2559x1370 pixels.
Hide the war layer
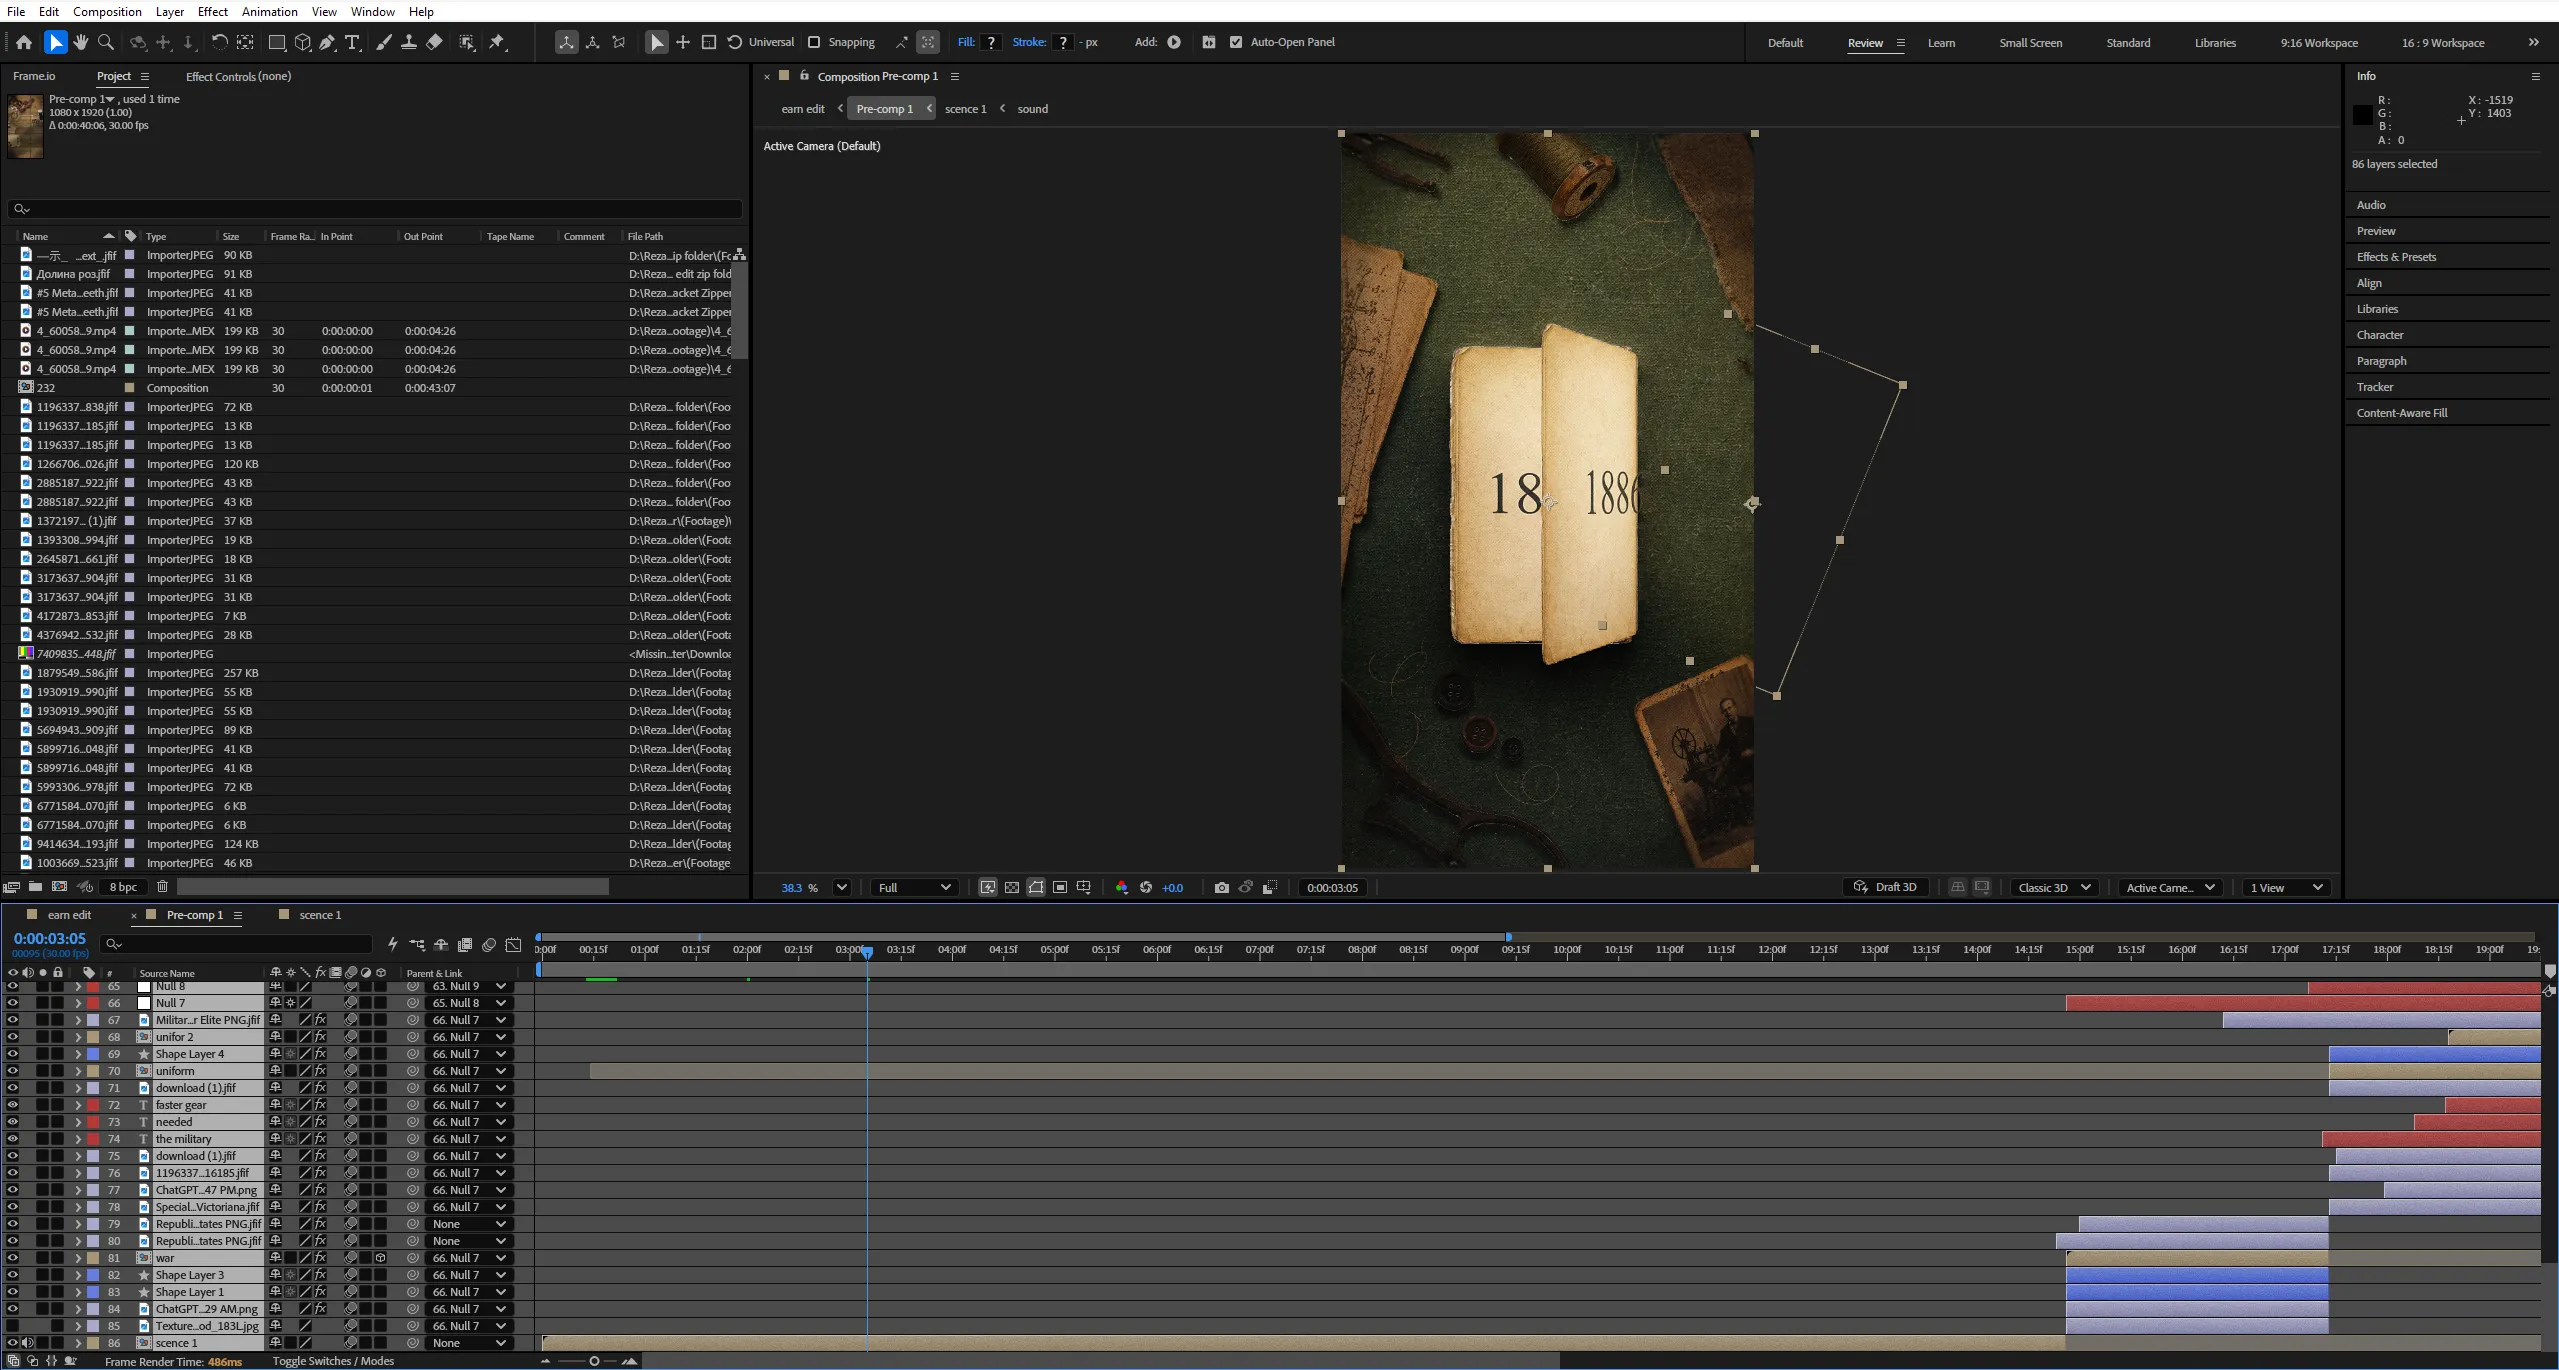point(12,1258)
